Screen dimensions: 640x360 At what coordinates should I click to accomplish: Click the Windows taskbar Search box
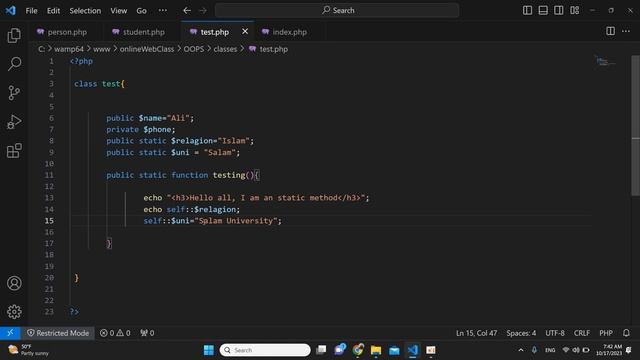(x=265, y=350)
